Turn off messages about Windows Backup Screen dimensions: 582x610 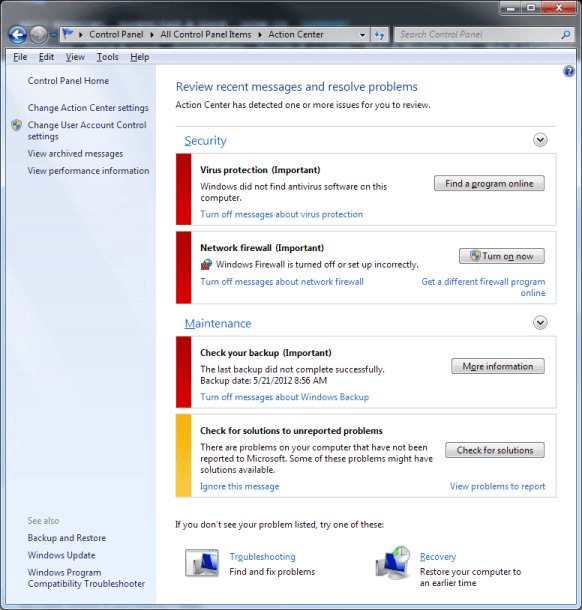284,397
